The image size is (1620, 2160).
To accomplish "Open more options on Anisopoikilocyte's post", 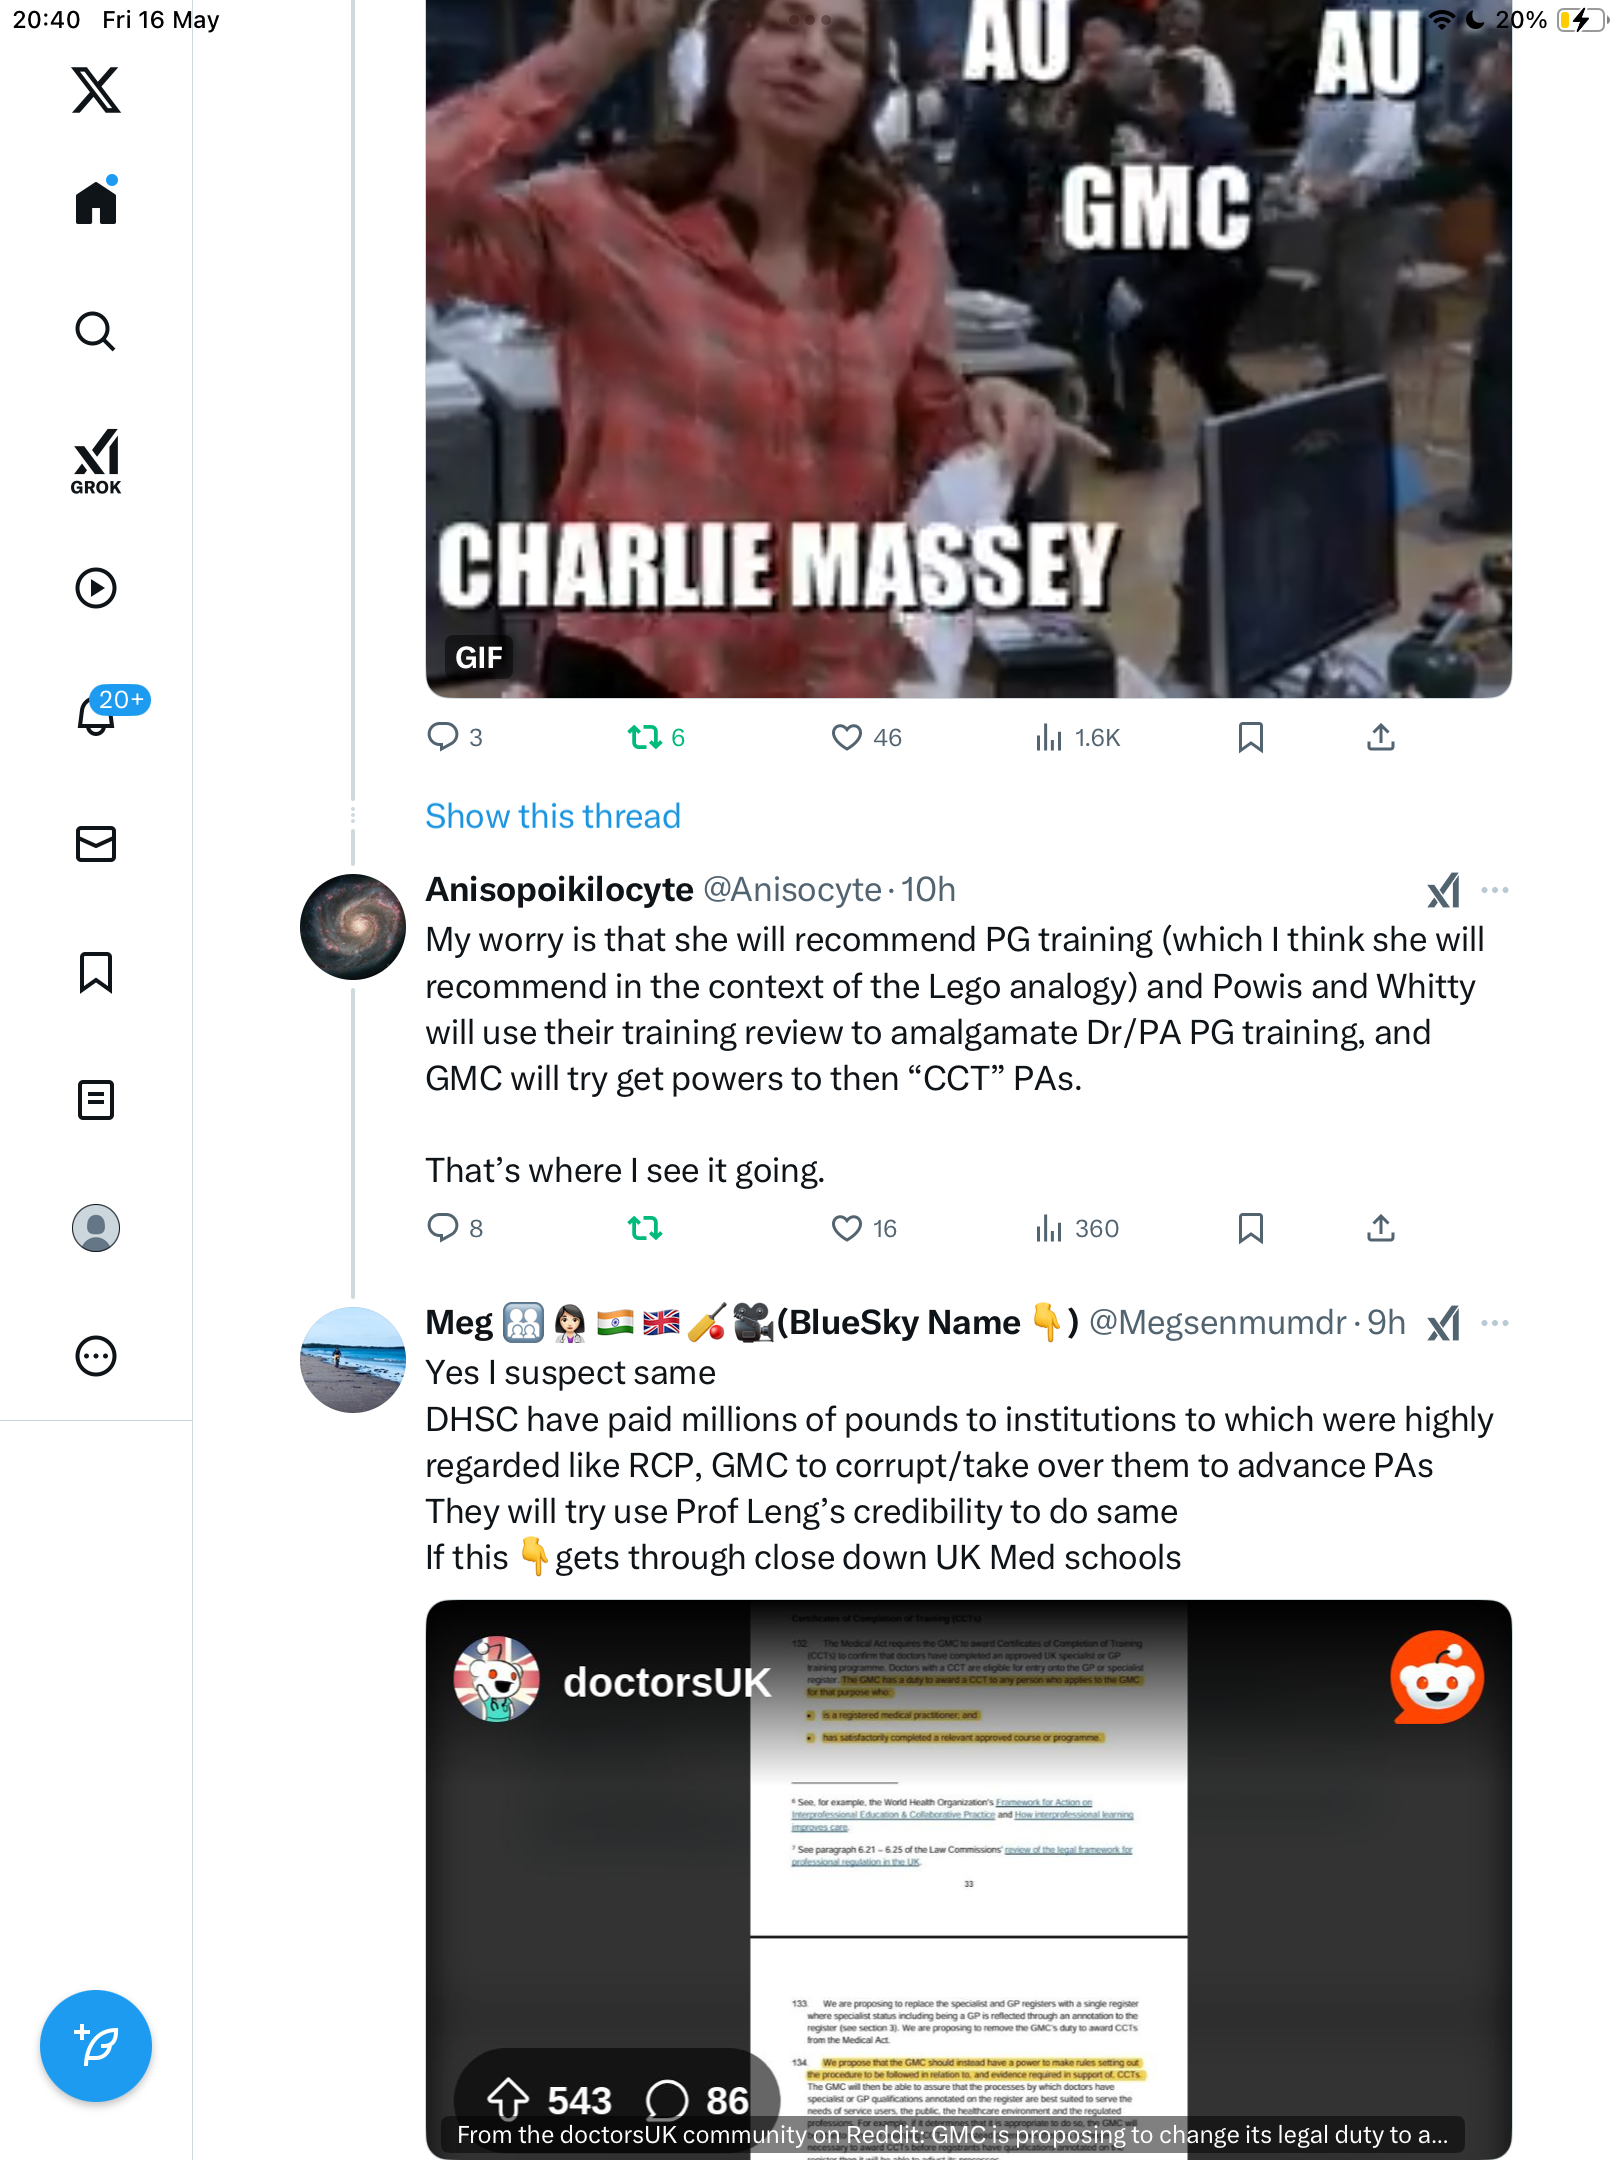I will point(1495,890).
